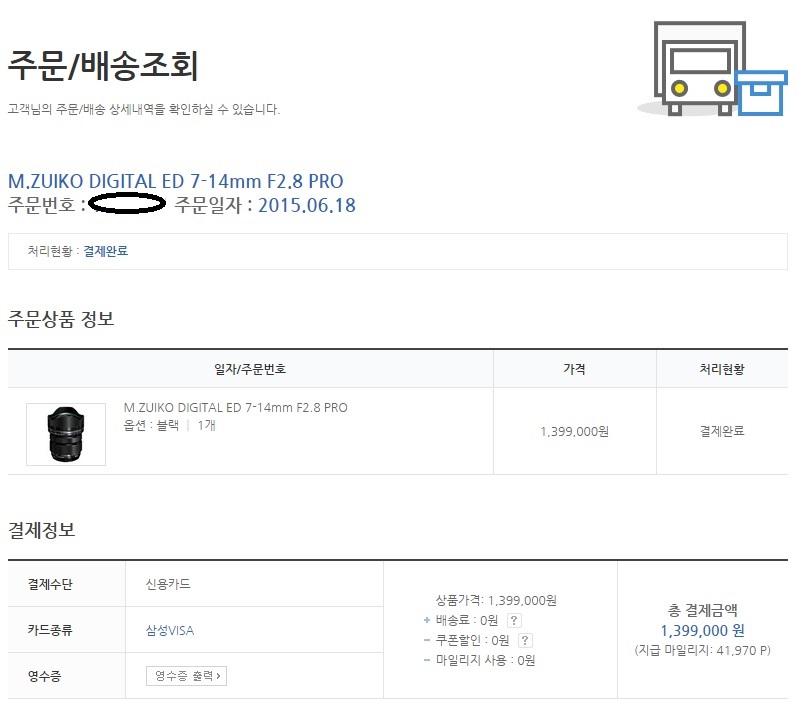Click the 처리현황 column header
Viewport: 798px width, 716px height.
(721, 369)
